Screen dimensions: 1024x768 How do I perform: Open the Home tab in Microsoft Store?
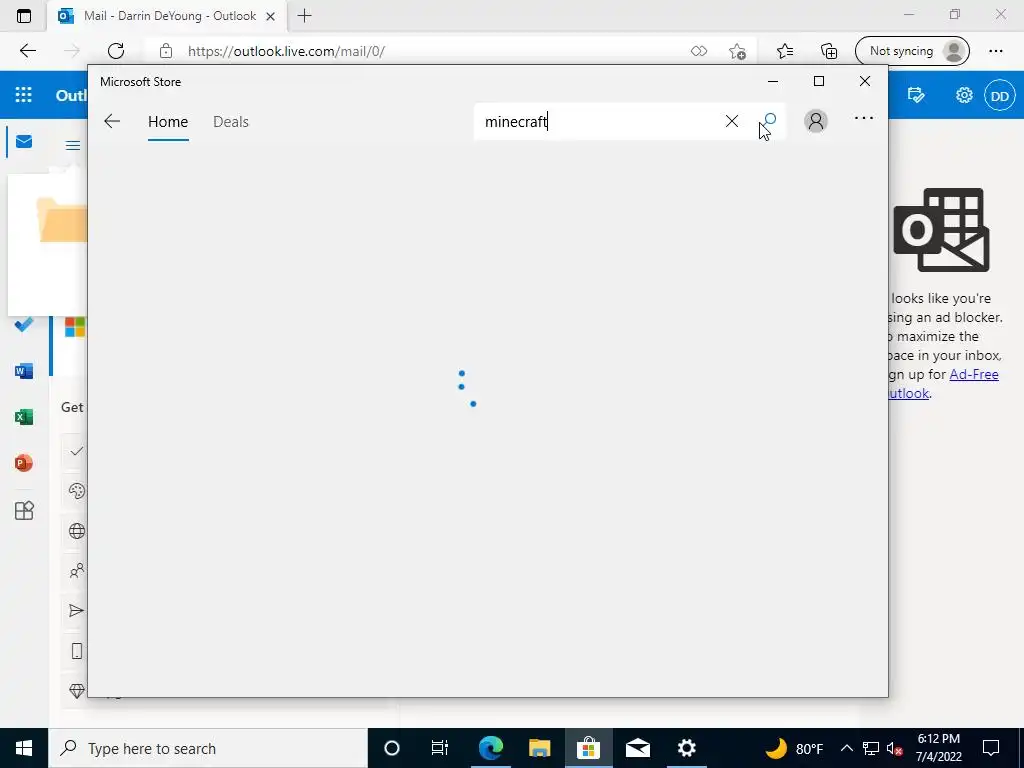click(x=168, y=122)
